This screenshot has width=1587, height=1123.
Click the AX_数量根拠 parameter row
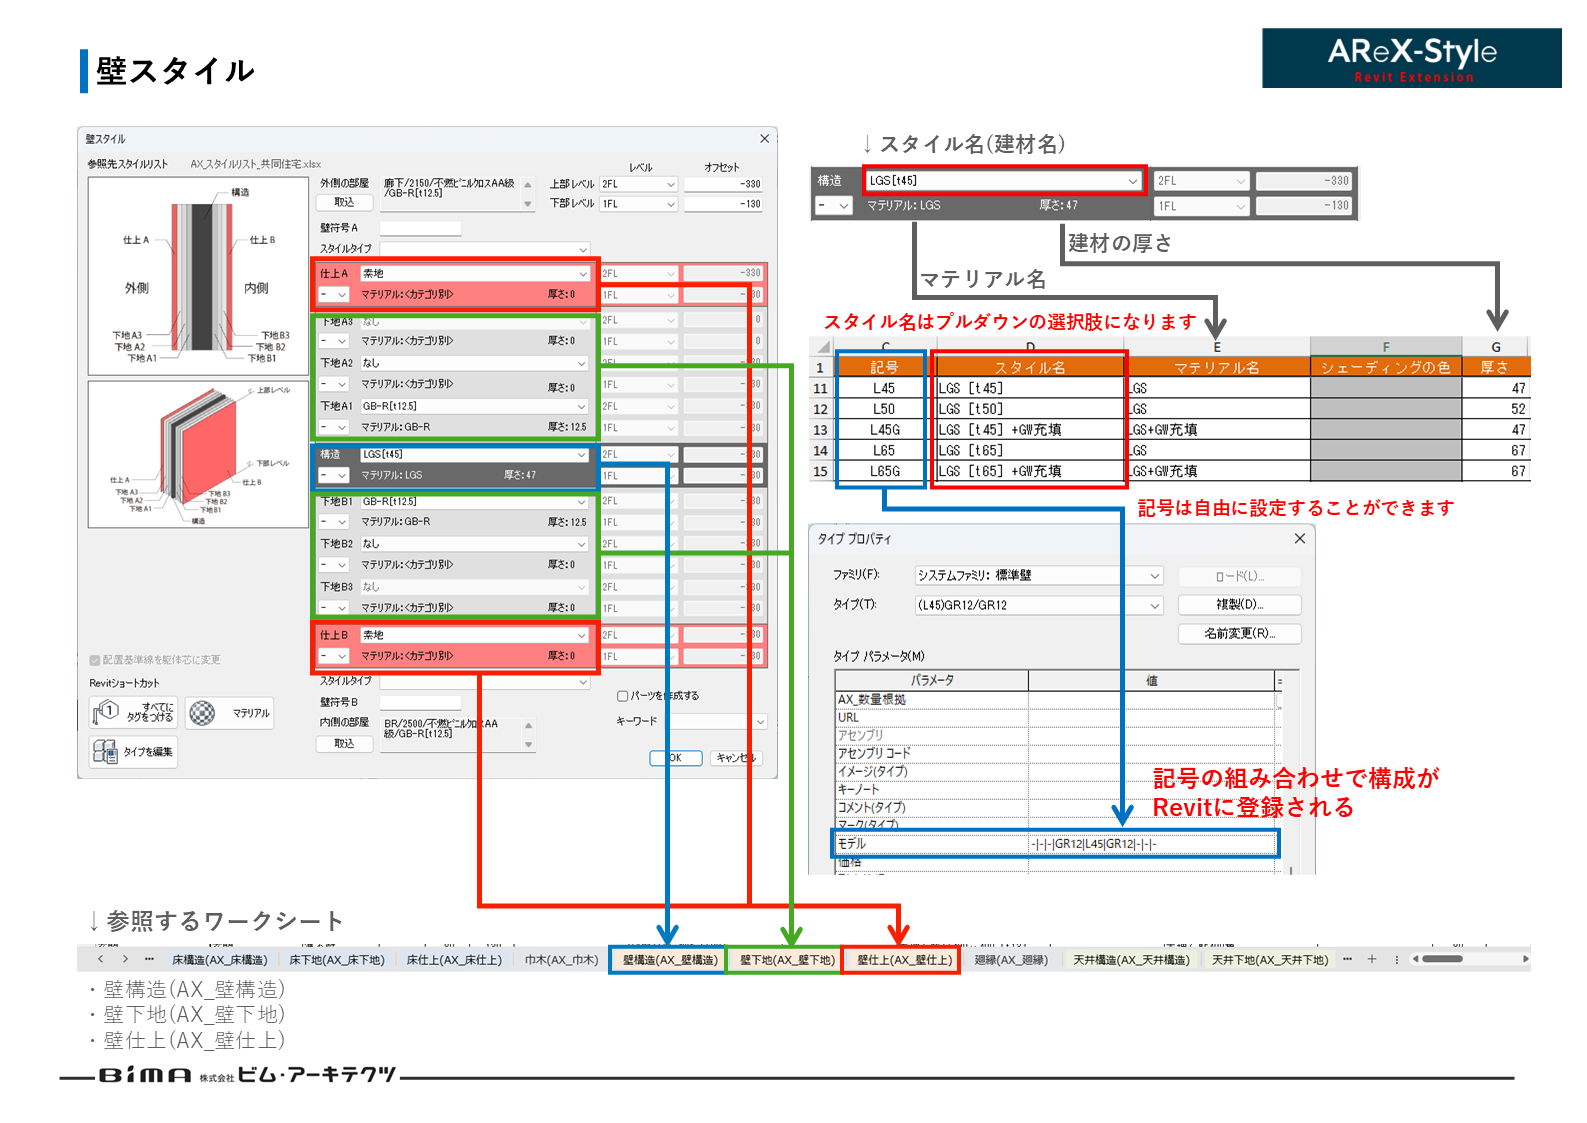1056,699
